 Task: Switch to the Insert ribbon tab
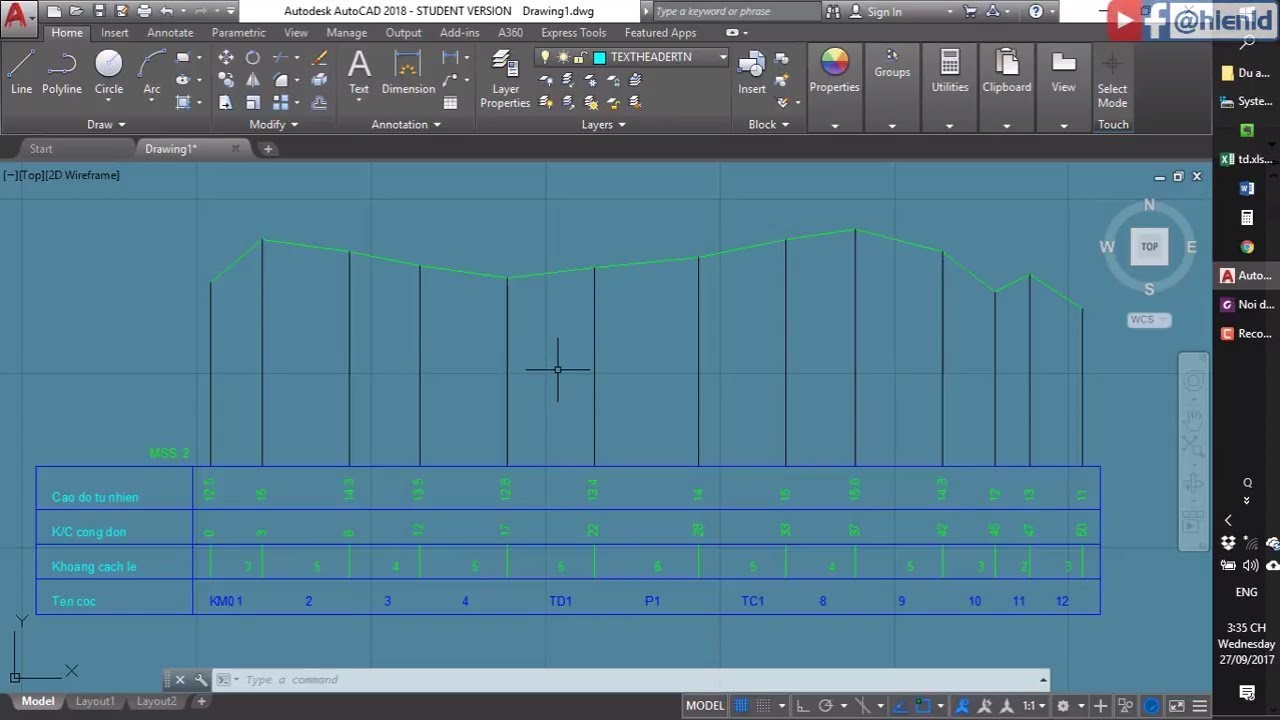point(114,32)
